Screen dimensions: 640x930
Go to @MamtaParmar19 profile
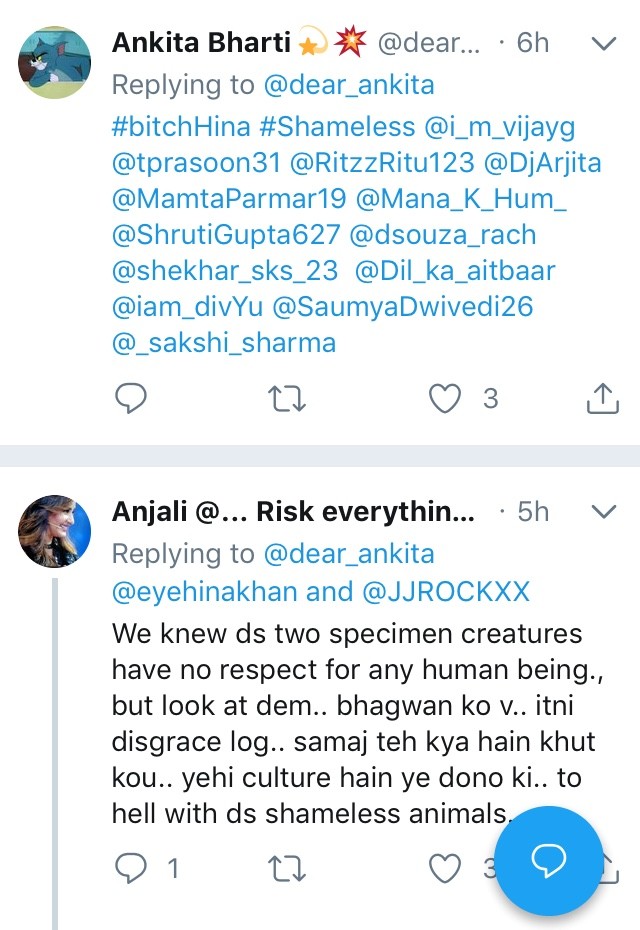click(229, 199)
